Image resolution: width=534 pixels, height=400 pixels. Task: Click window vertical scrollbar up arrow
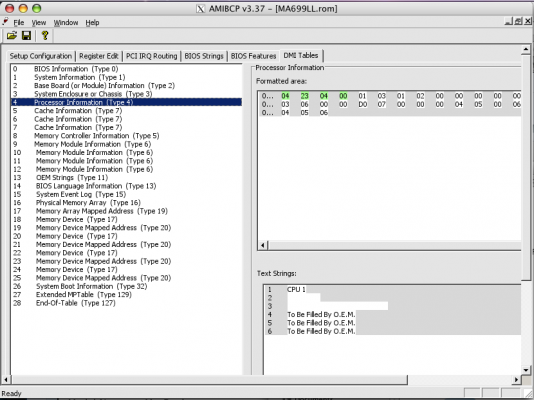[526, 49]
